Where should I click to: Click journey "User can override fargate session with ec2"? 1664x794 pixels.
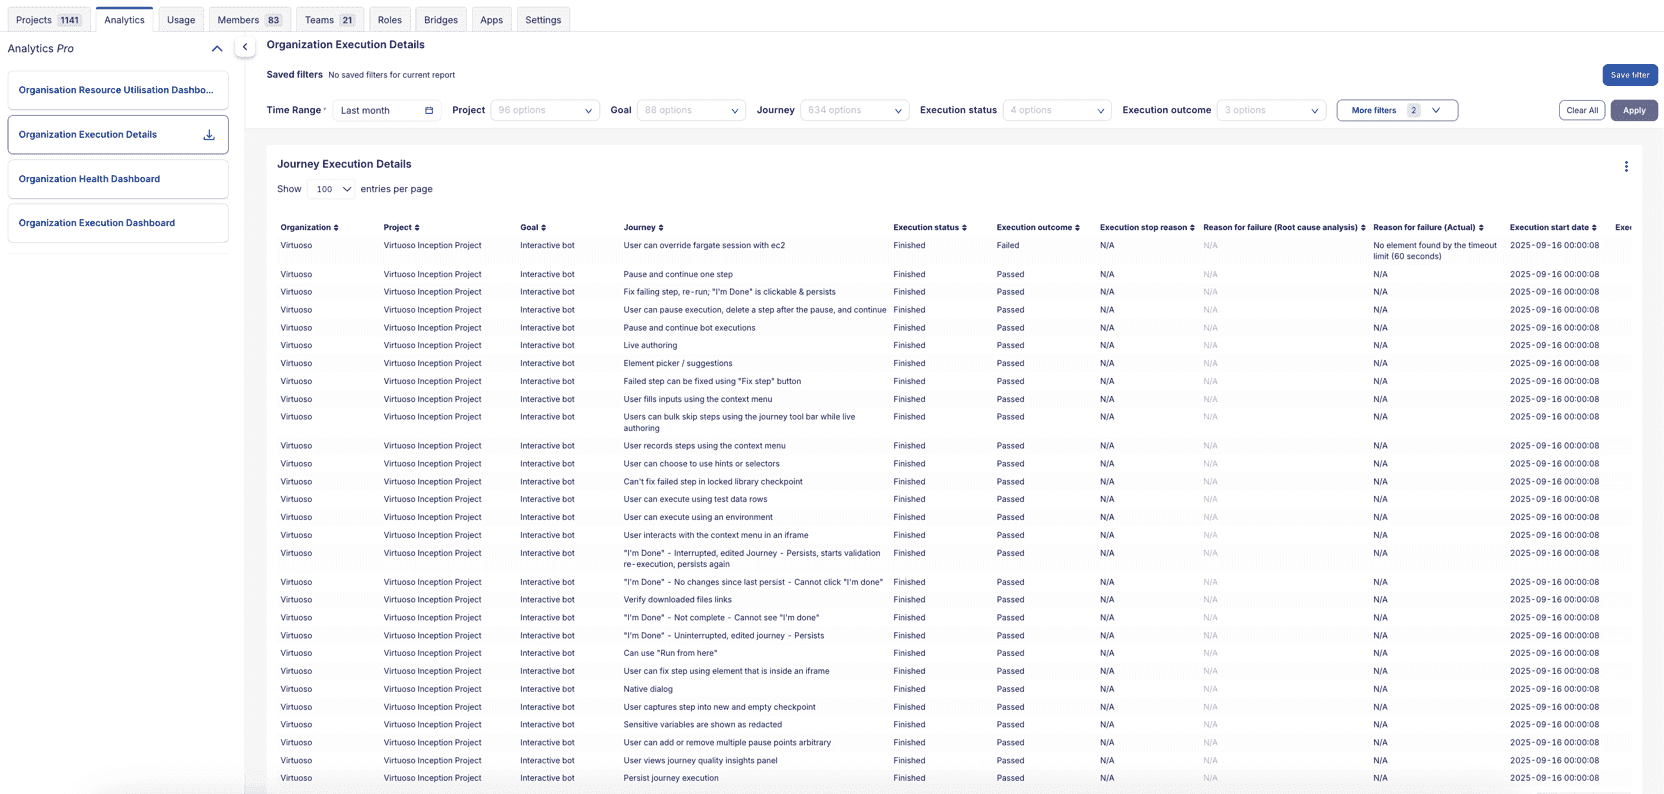tap(704, 245)
